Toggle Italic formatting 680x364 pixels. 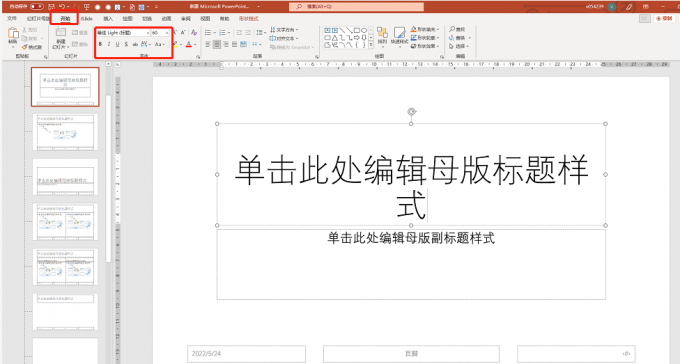click(x=109, y=44)
